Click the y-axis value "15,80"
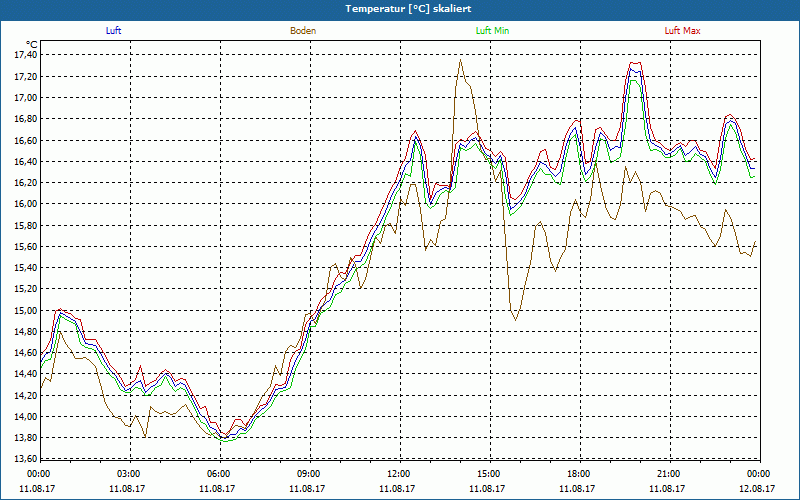The width and height of the screenshot is (800, 500). (x=27, y=225)
